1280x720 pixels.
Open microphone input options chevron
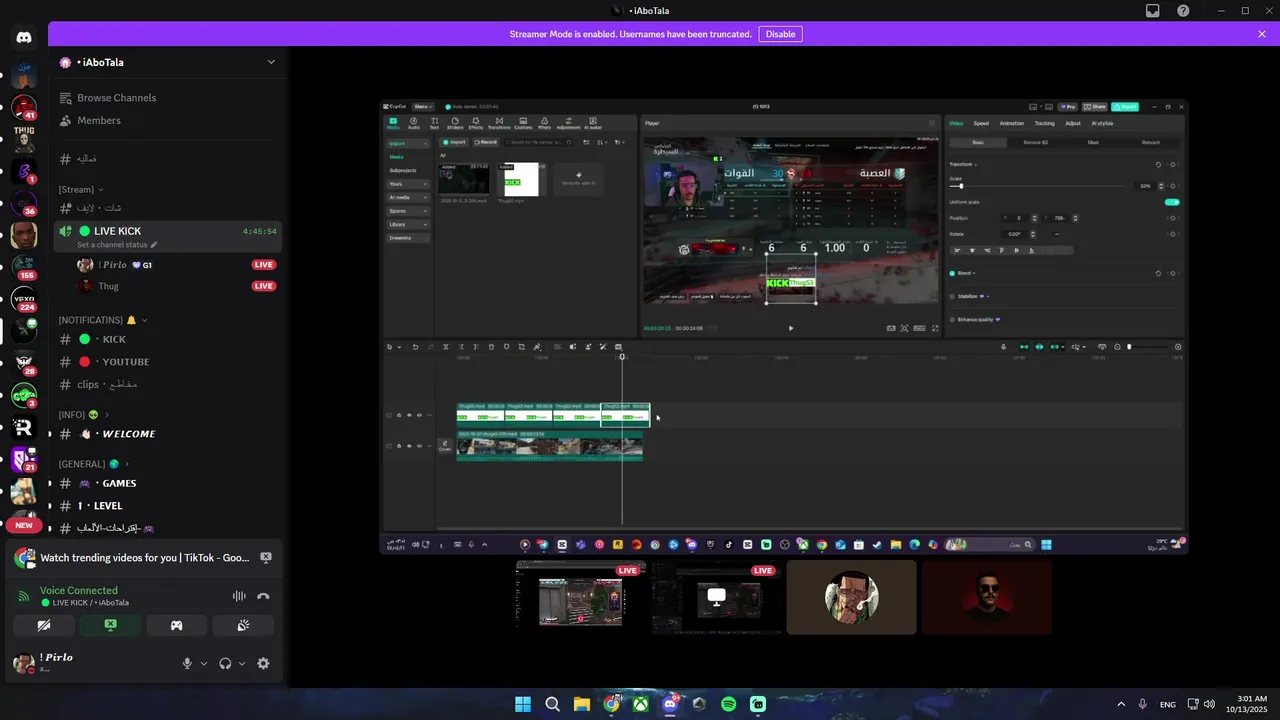point(204,663)
